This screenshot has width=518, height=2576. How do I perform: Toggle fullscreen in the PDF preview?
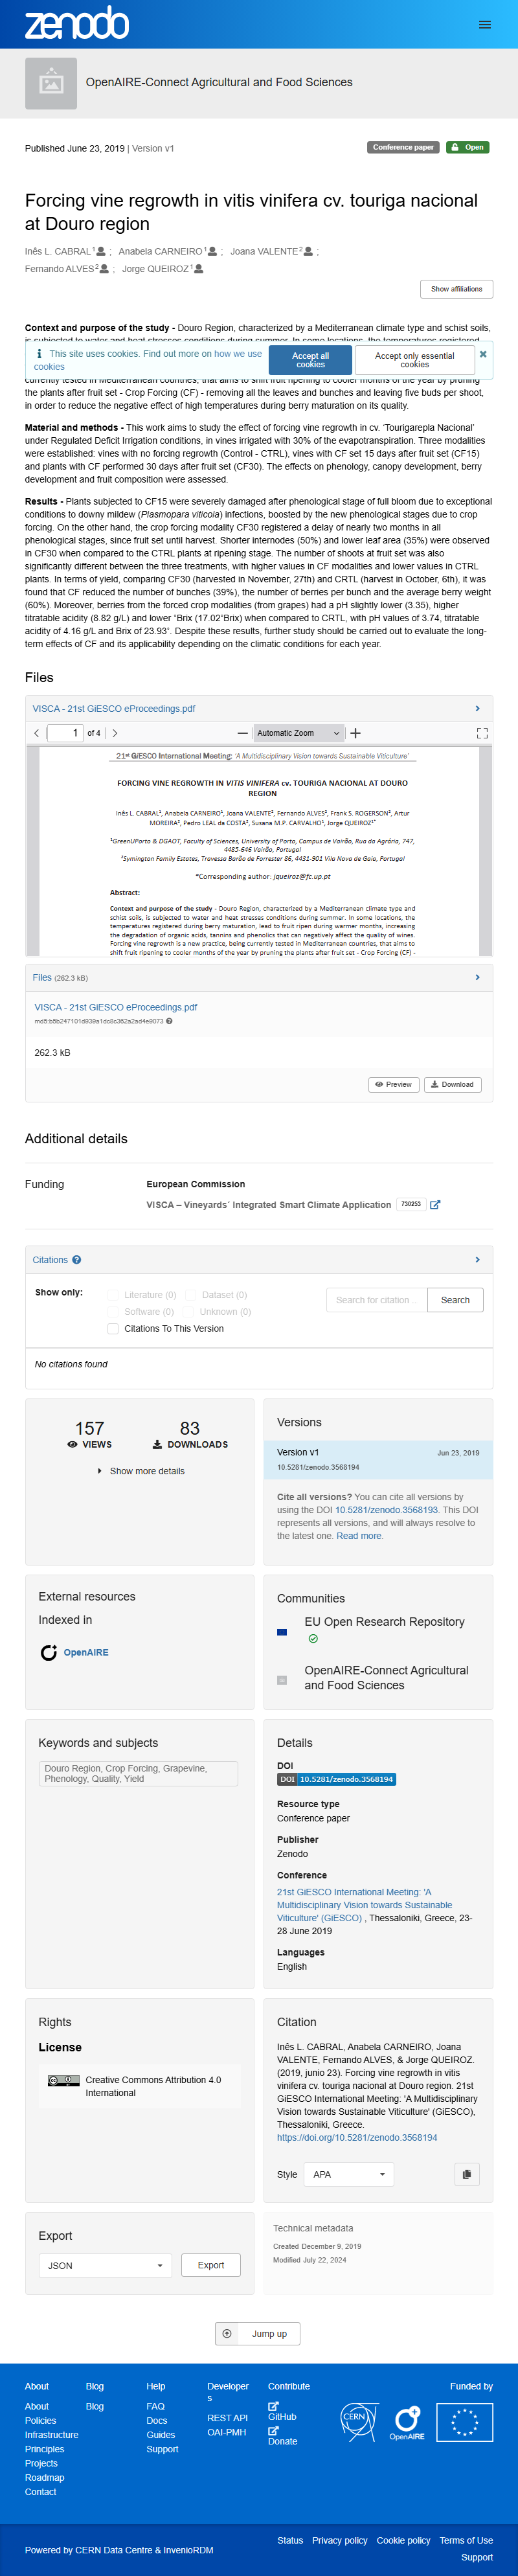482,733
